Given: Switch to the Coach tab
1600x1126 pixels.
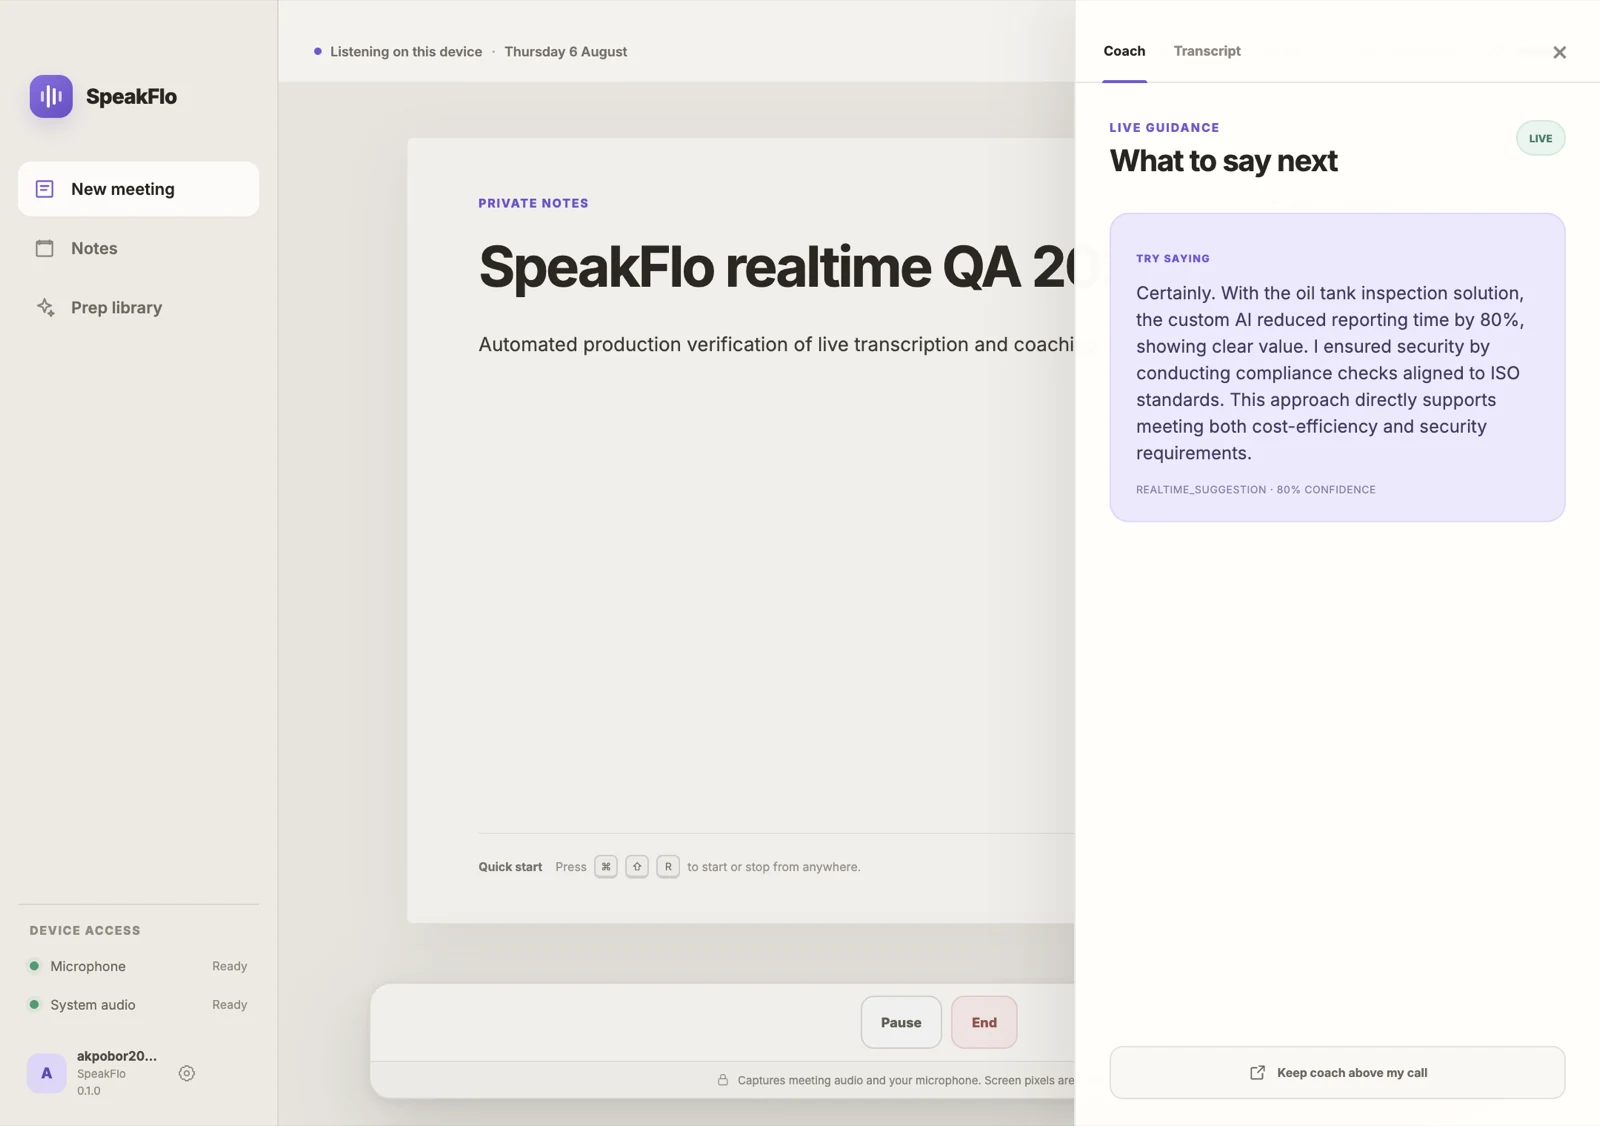Looking at the screenshot, I should click(x=1124, y=51).
